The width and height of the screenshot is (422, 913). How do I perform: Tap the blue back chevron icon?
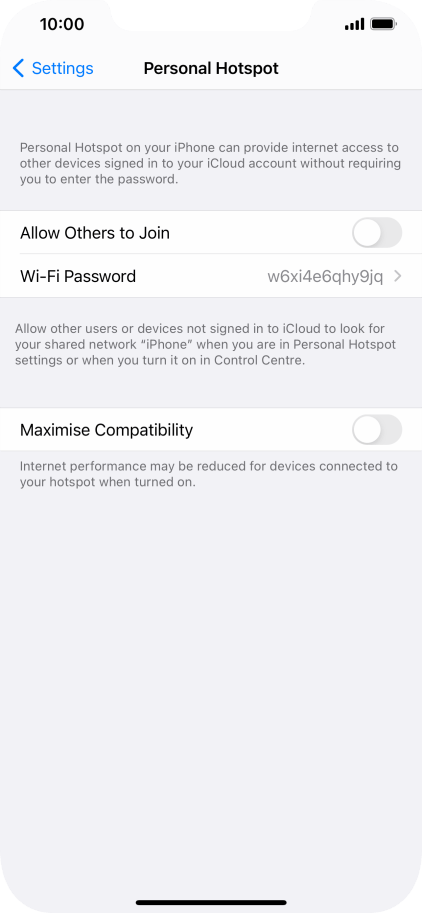coord(19,68)
